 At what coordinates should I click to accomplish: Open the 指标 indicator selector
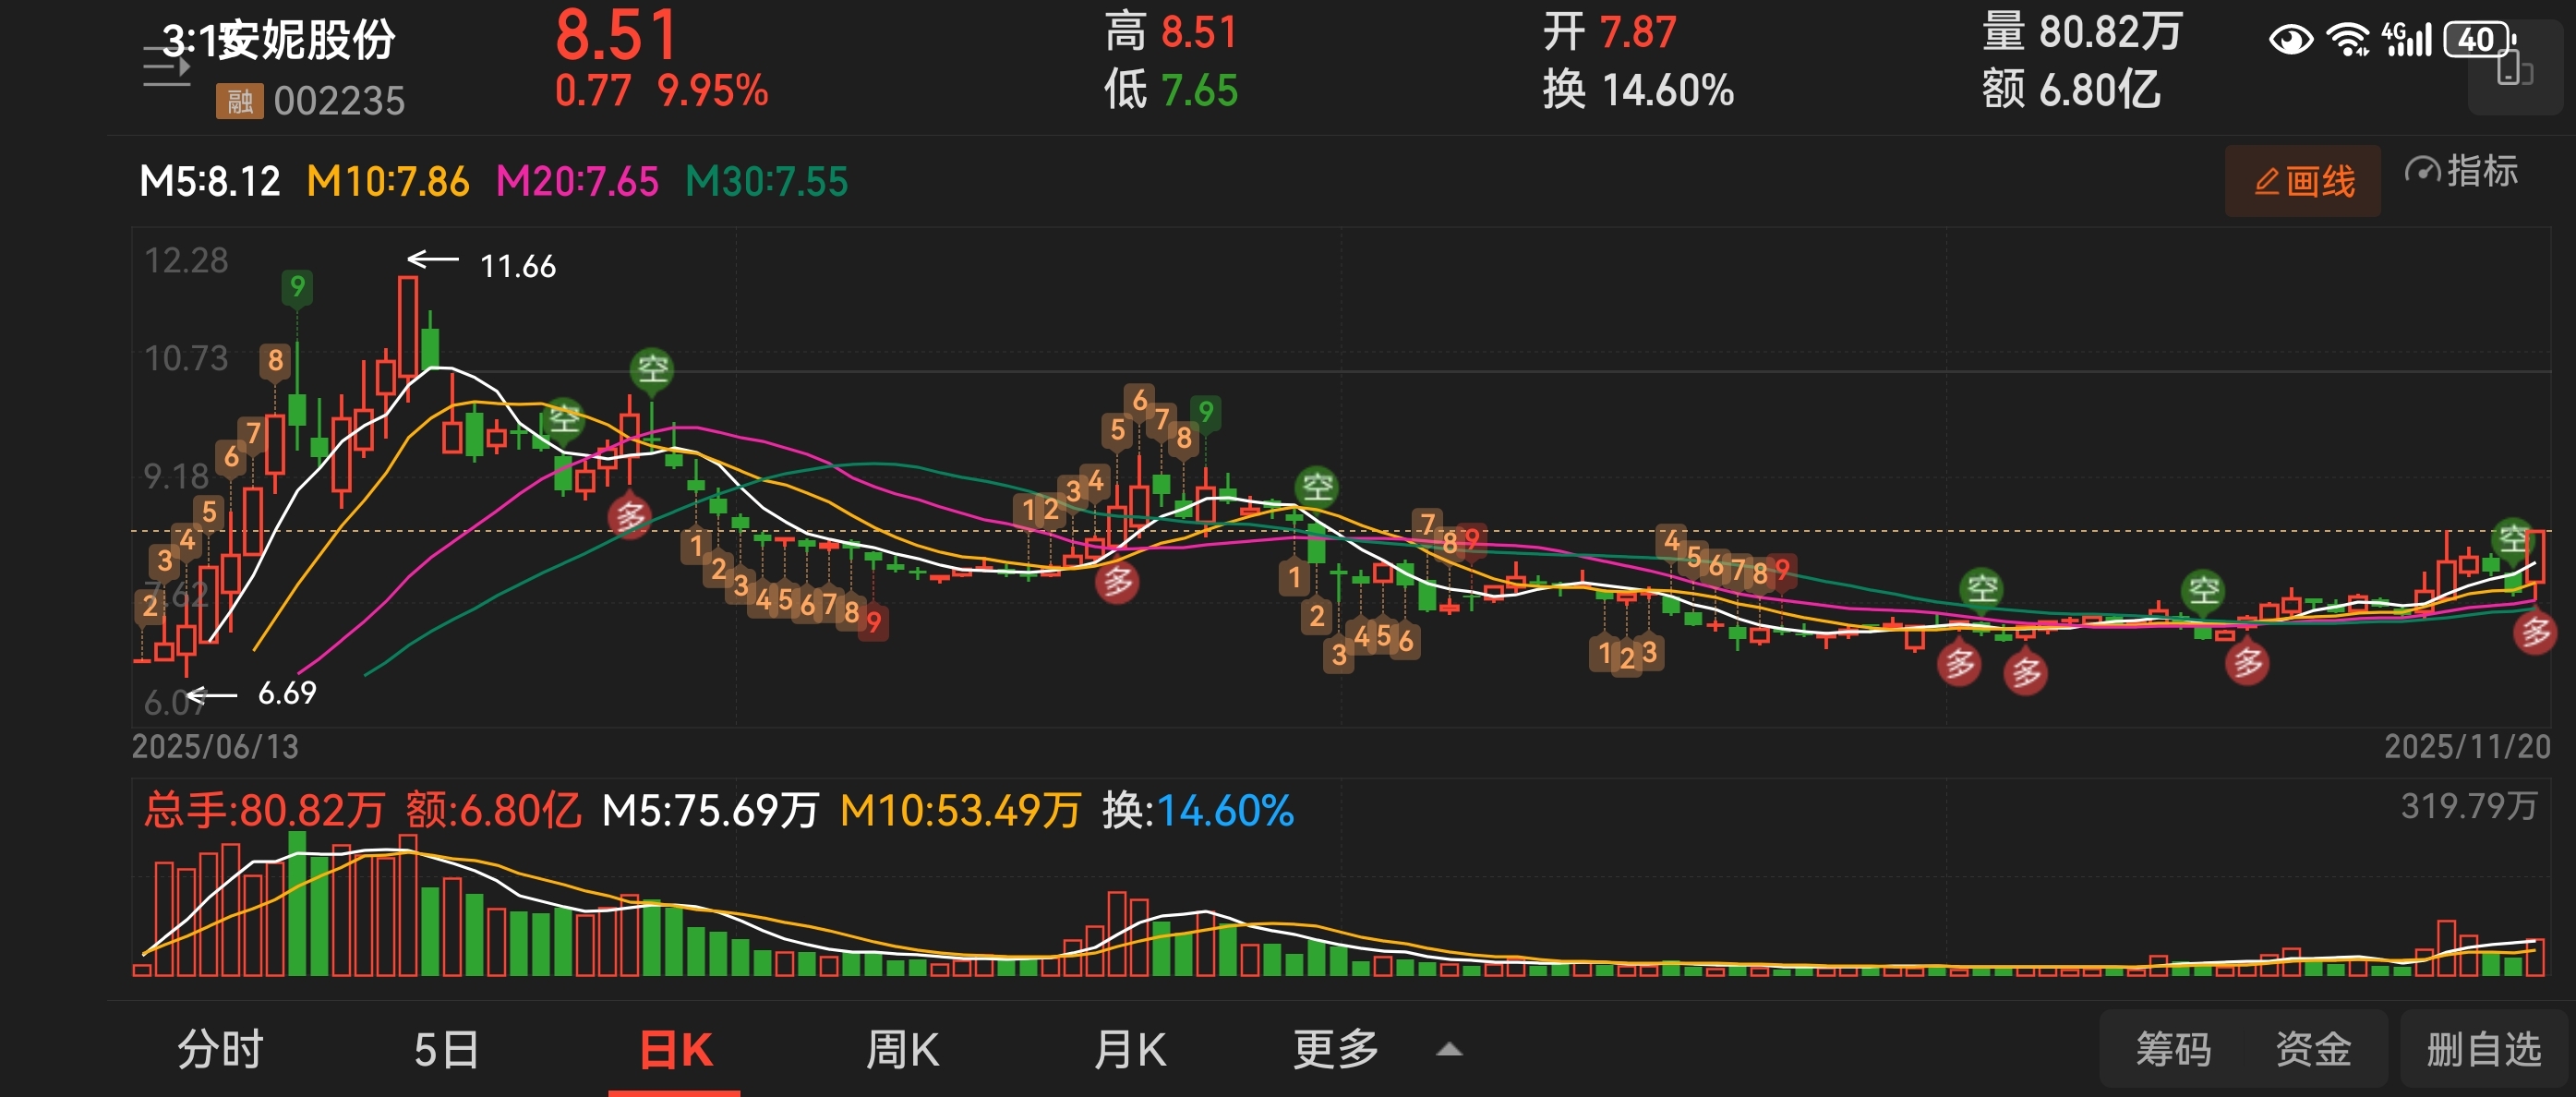point(2481,171)
